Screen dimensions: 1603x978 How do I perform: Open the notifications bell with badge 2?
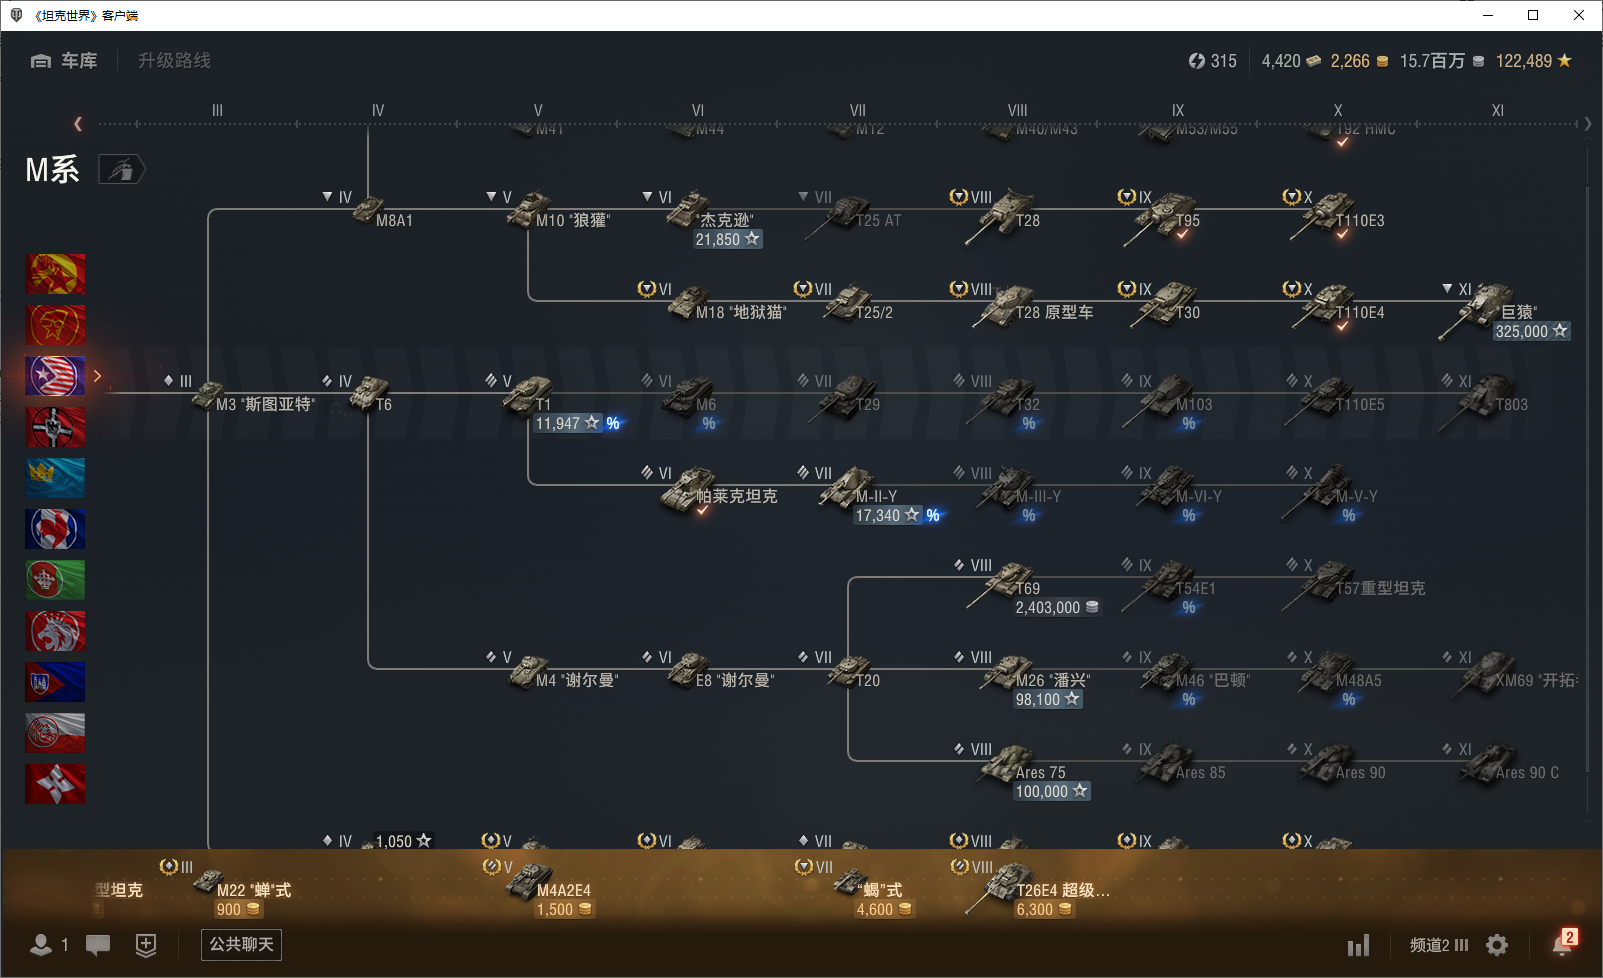[x=1564, y=942]
